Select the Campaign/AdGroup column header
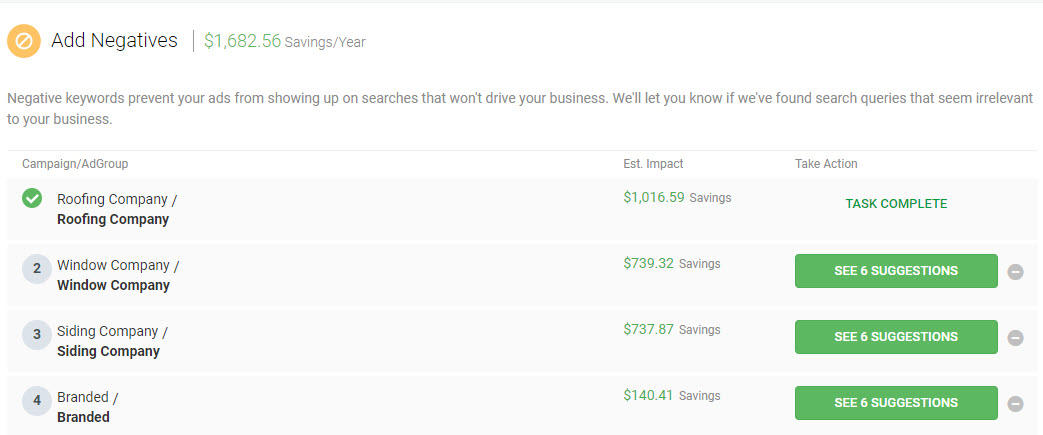1043x435 pixels. pos(75,164)
